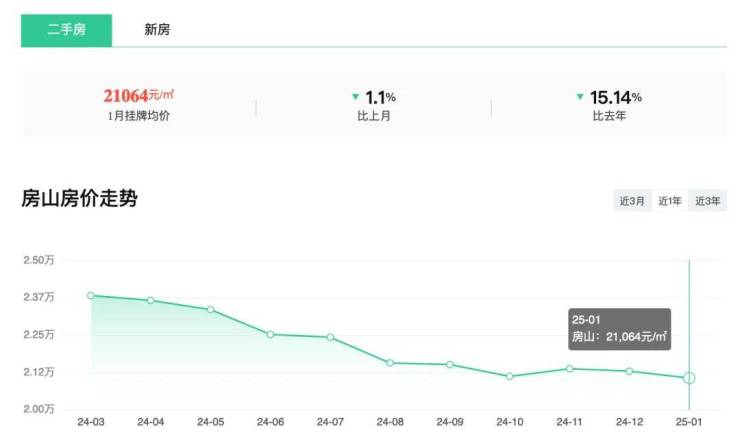Select the 近1年 time range
Viewport: 740px width, 448px height.
[x=670, y=202]
